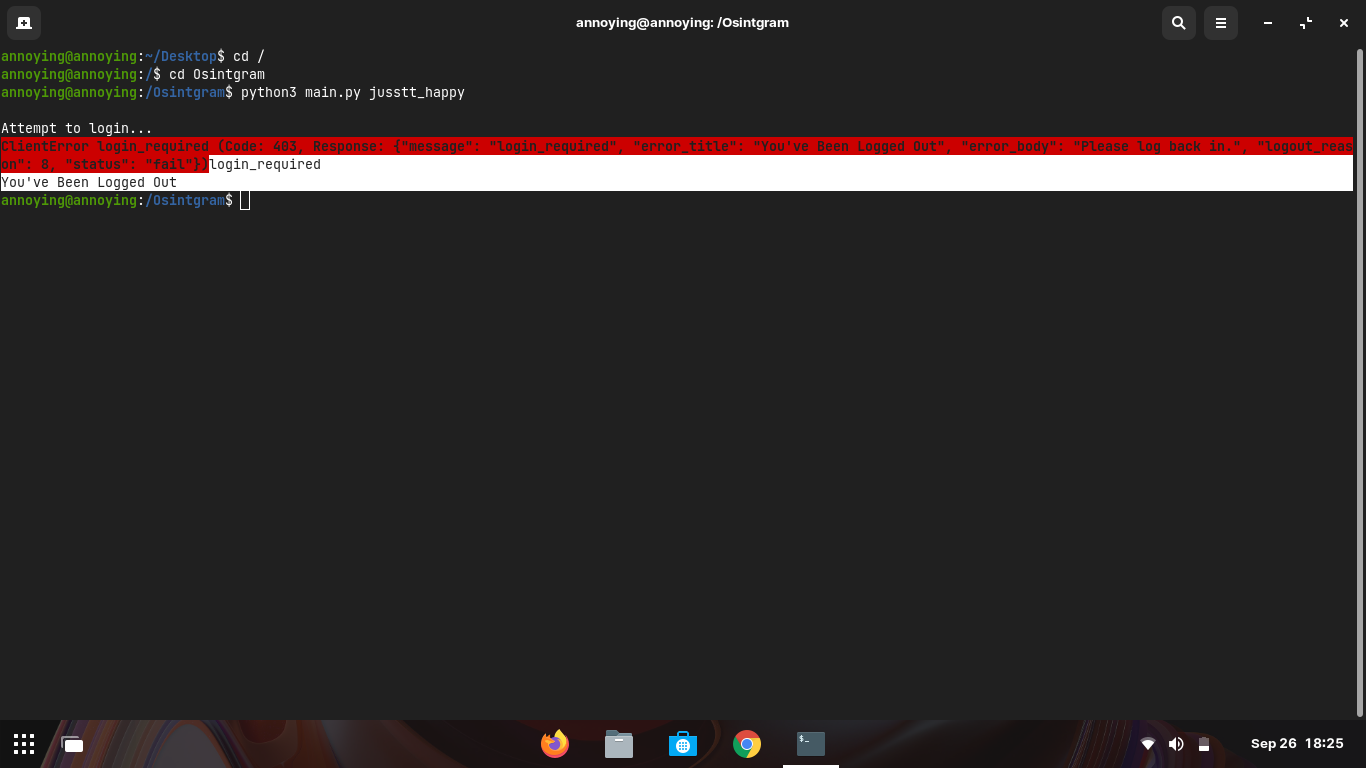Open the applications grid menu
1366x768 pixels.
tap(23, 744)
